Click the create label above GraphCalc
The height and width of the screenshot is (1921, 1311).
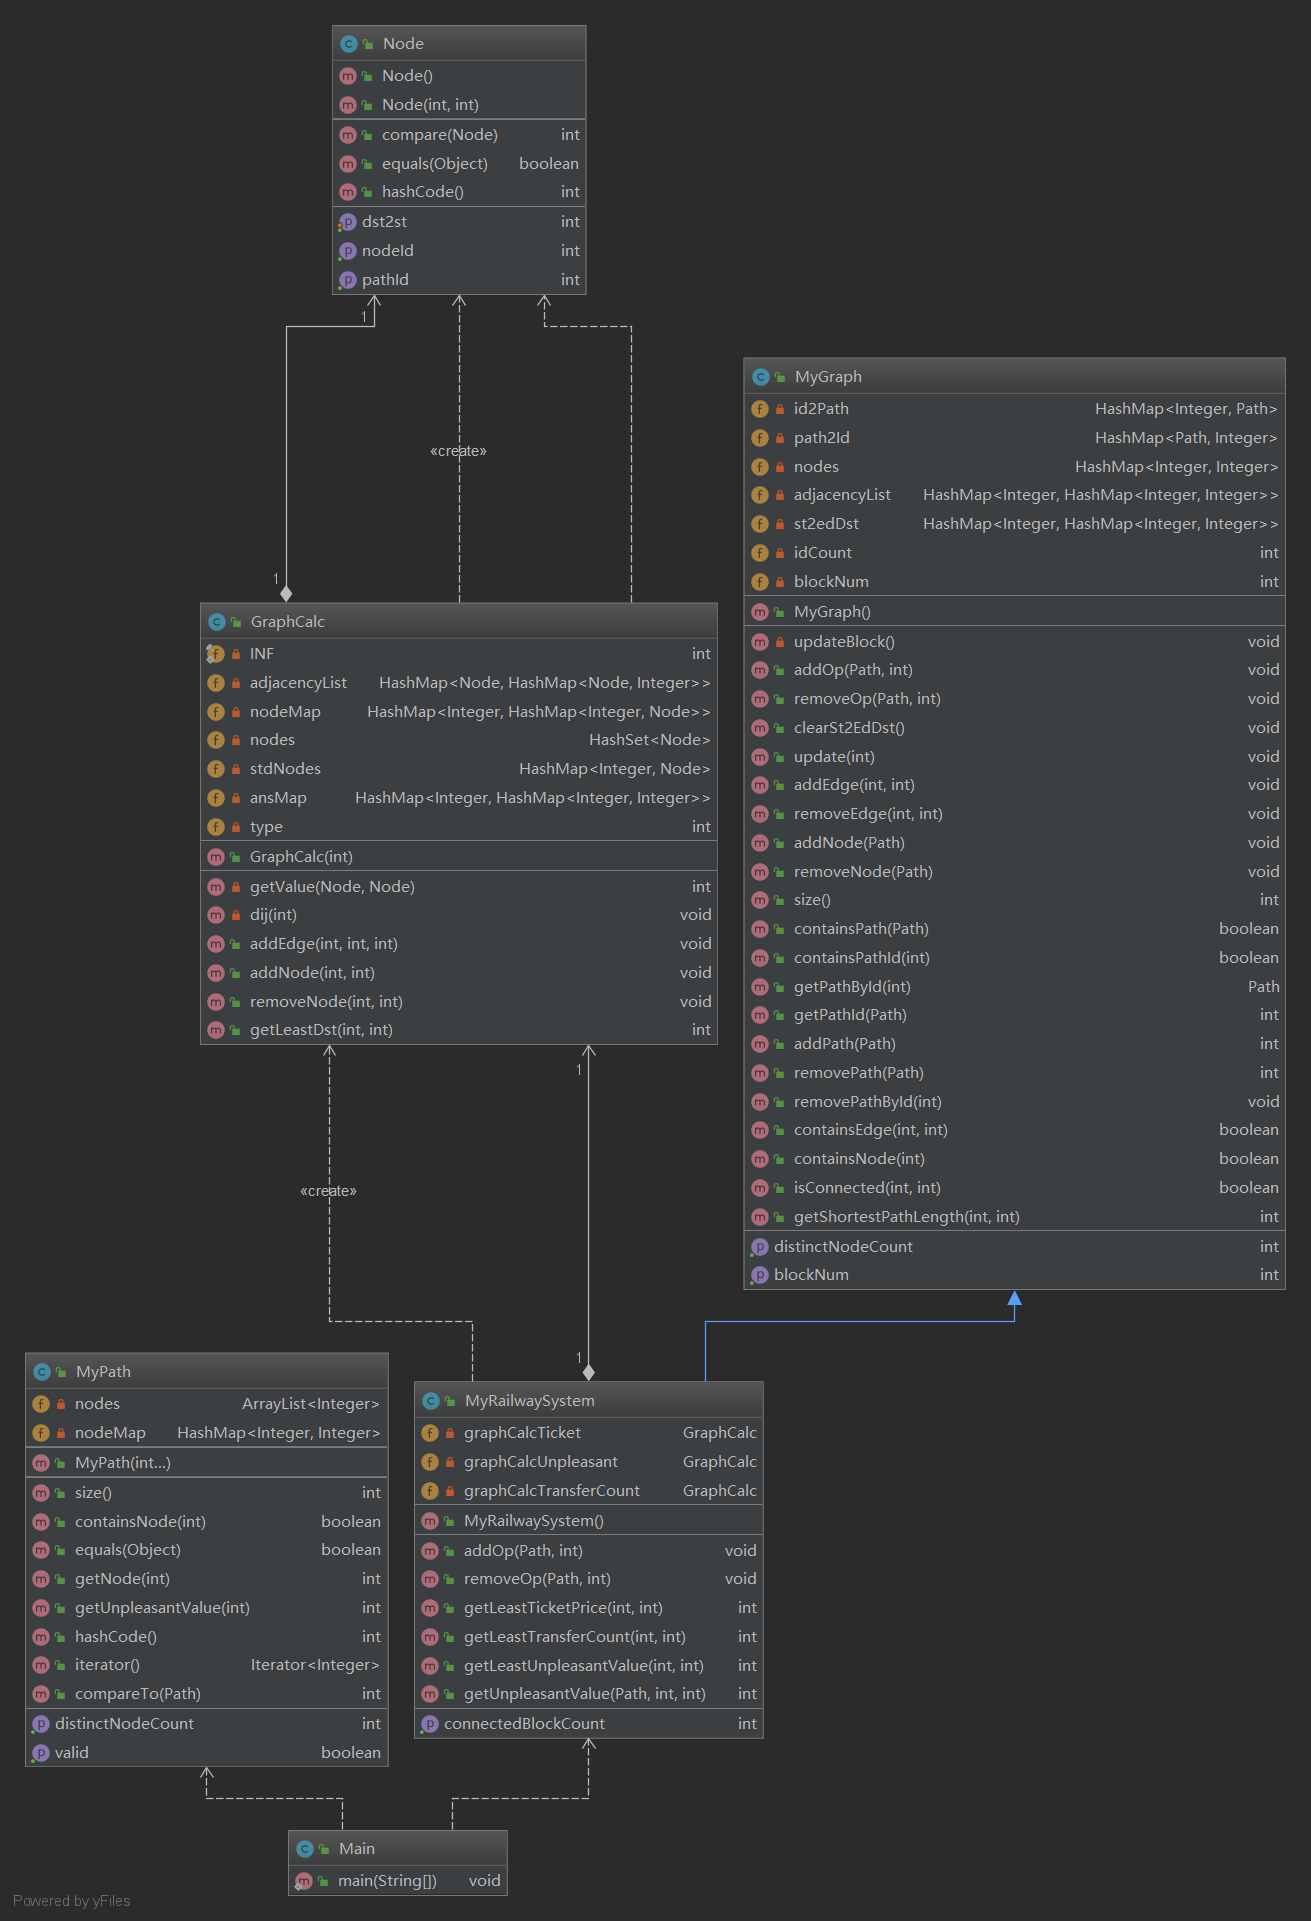coord(458,451)
